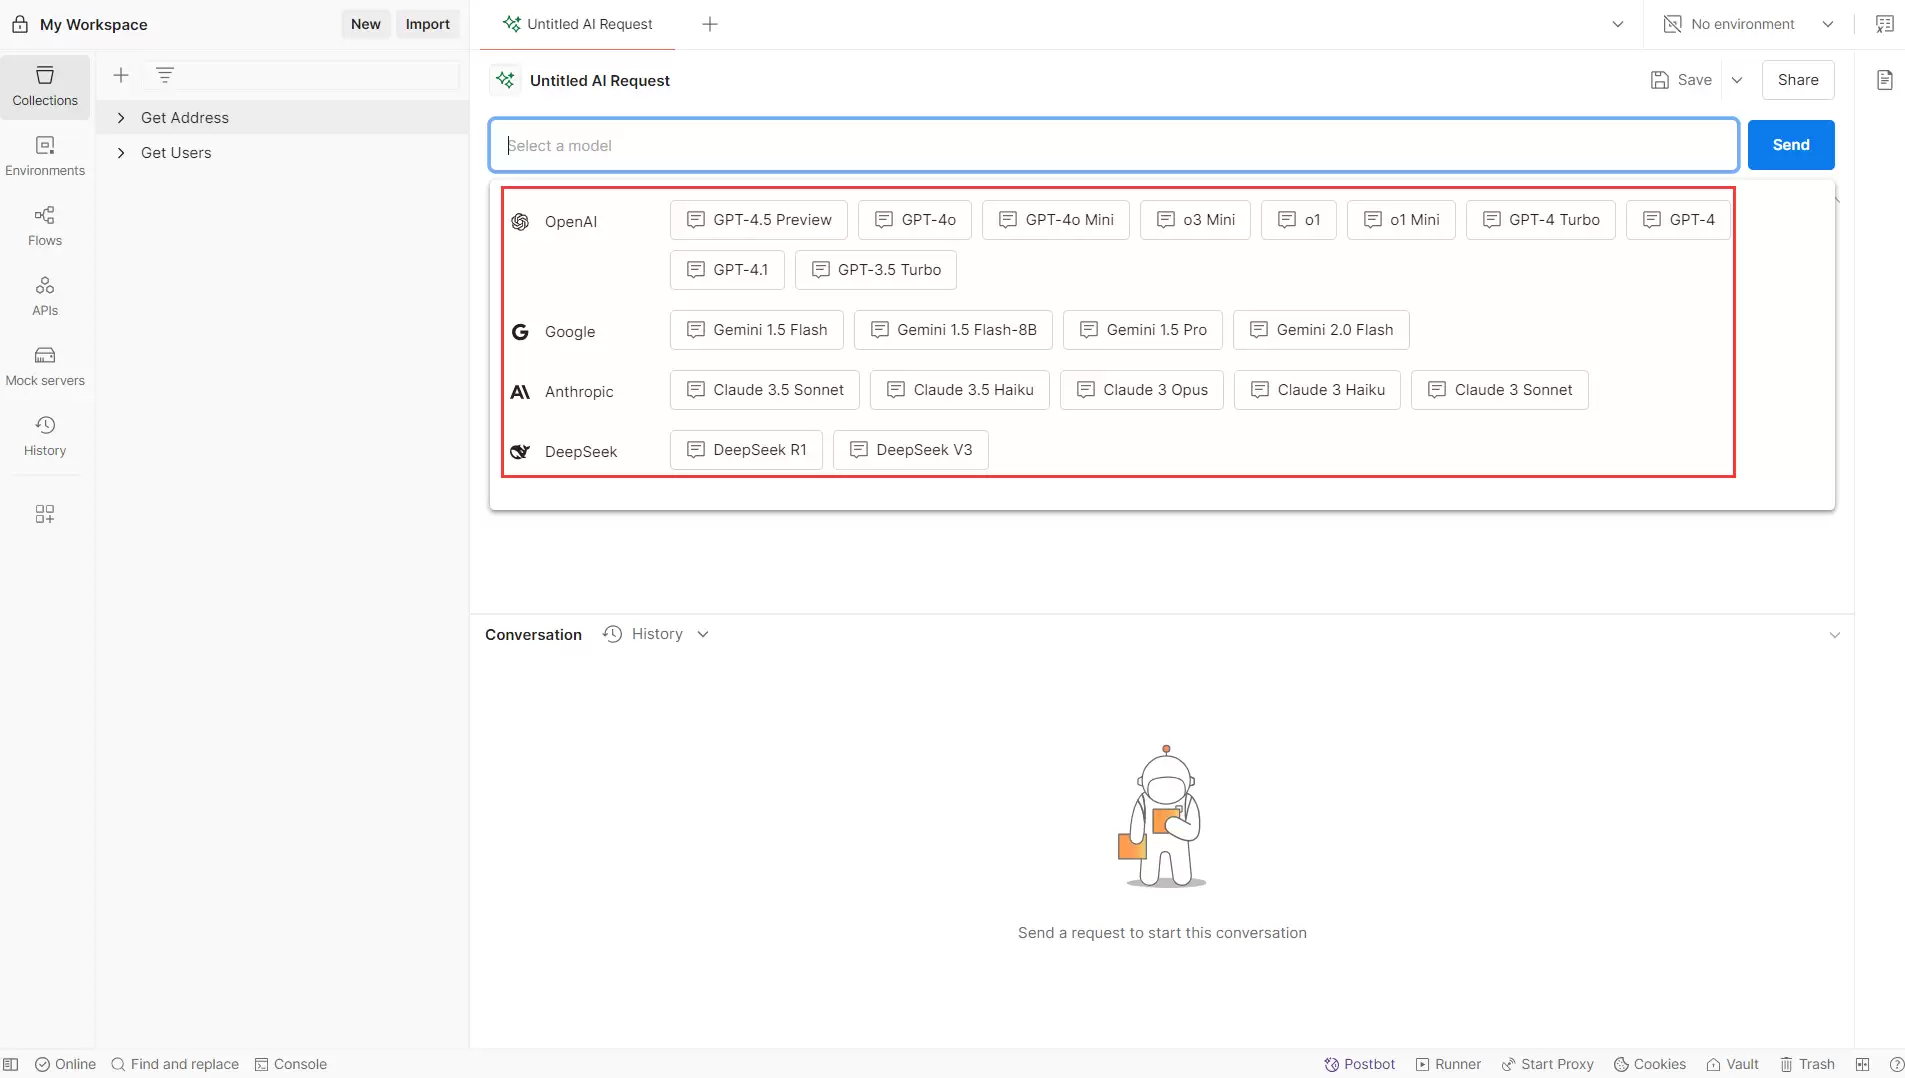1905x1078 pixels.
Task: Choose Claude 3.5 Sonnet model
Action: [765, 390]
